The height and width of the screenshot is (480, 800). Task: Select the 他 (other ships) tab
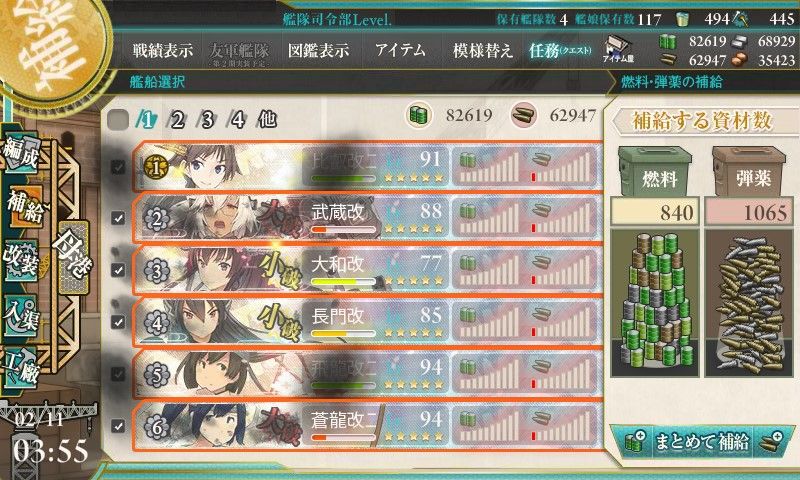[268, 119]
